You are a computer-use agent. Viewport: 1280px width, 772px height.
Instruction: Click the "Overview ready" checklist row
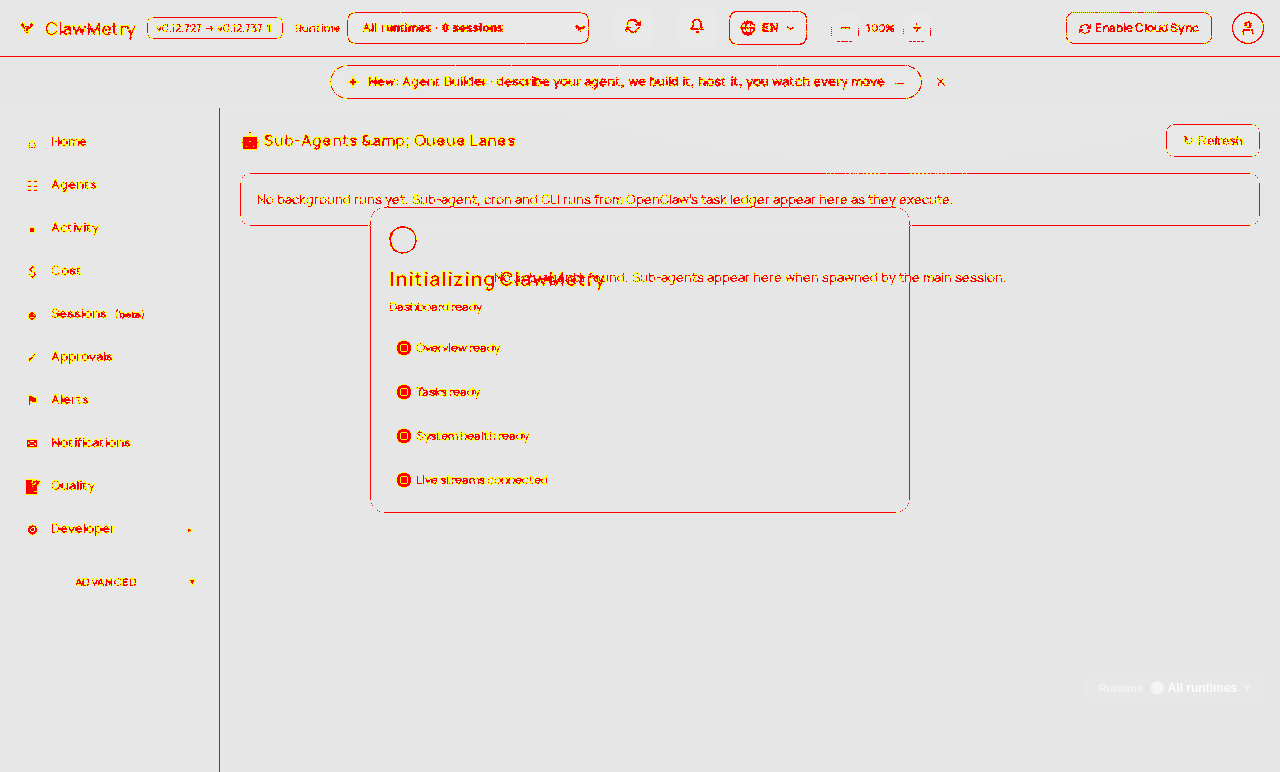point(639,348)
